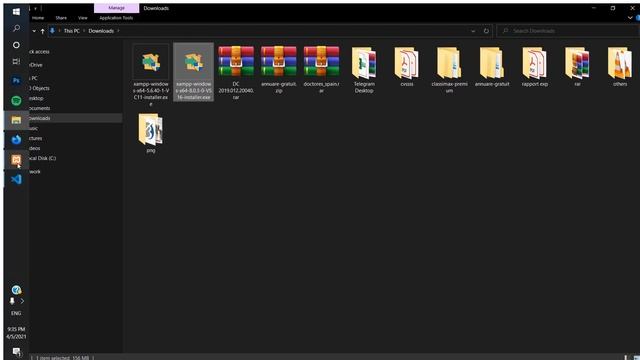Viewport: 640px width, 360px height.
Task: Click Downloads in the address path
Action: [x=101, y=31]
